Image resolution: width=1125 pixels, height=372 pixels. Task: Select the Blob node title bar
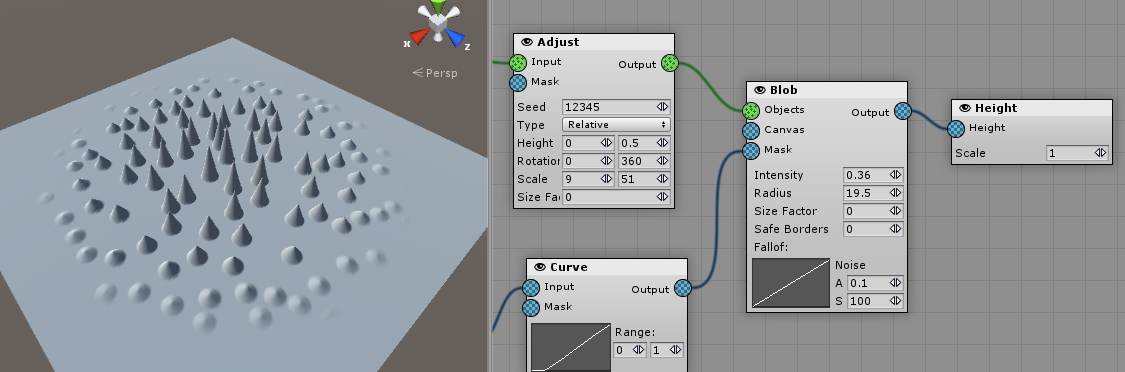coord(827,90)
